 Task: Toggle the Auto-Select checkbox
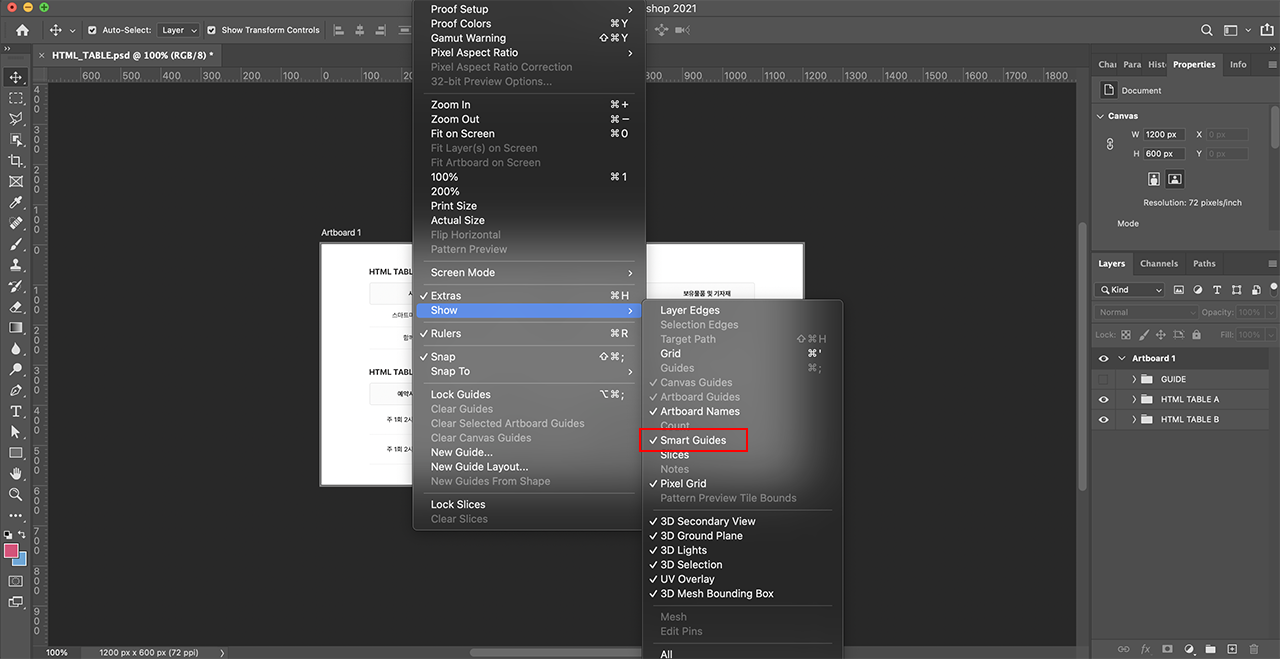(92, 30)
